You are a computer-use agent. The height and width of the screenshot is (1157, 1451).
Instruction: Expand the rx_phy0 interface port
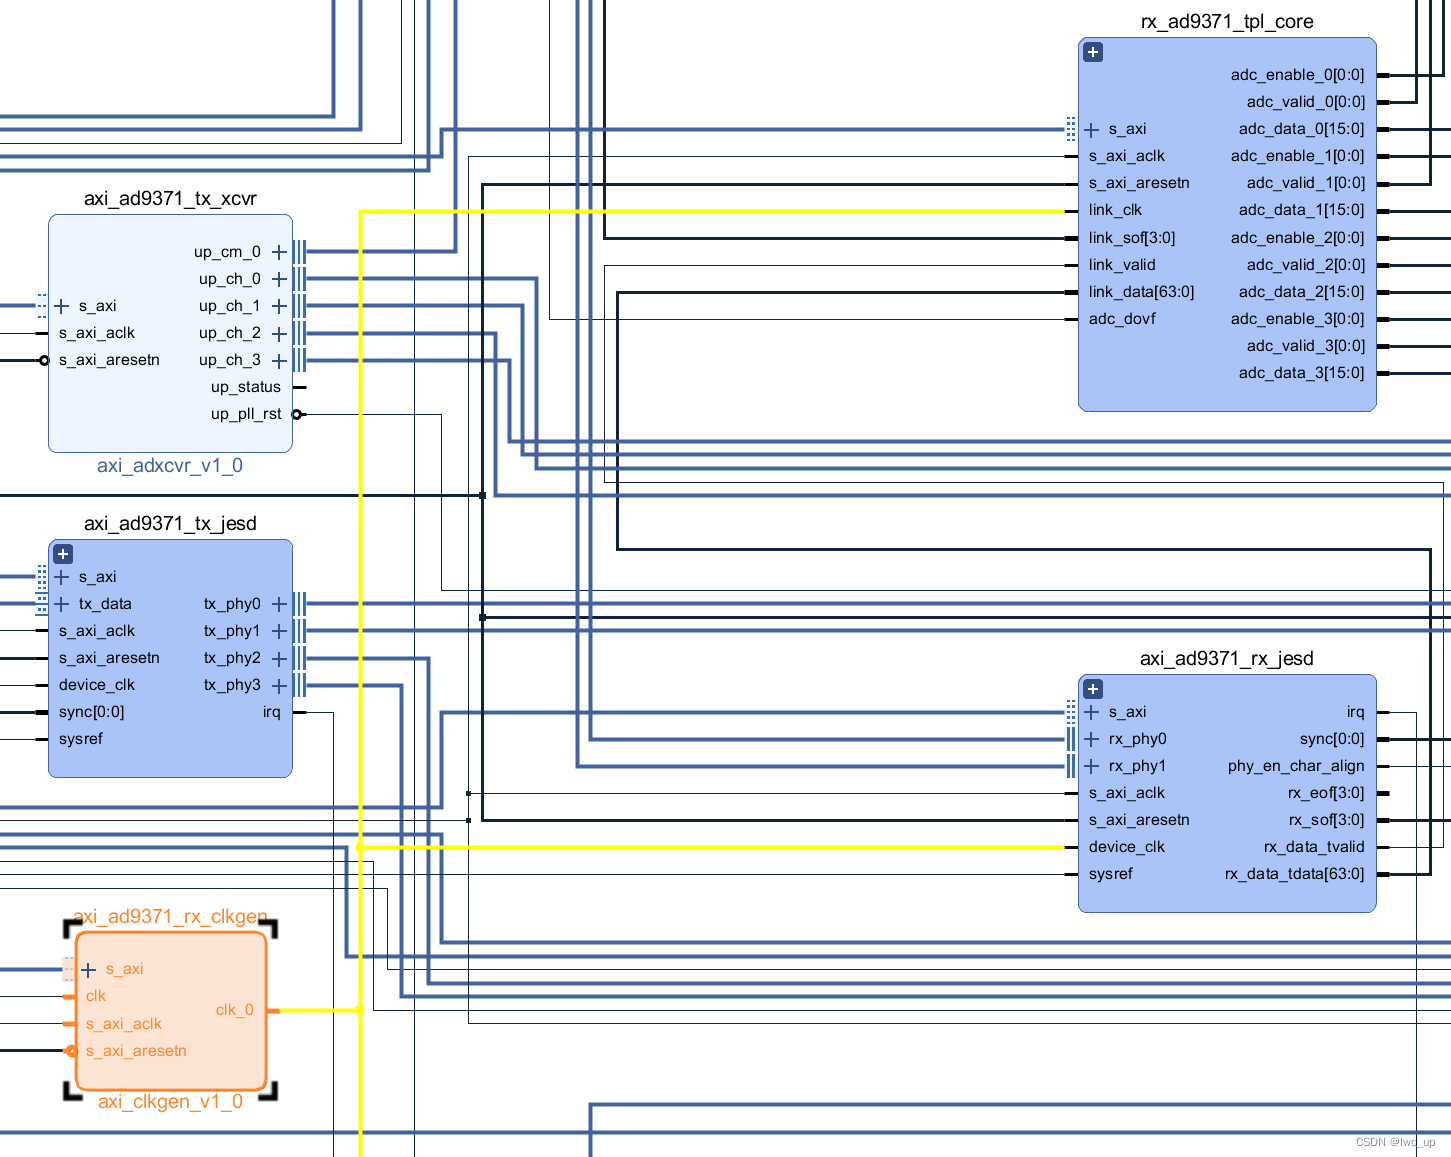point(1092,739)
